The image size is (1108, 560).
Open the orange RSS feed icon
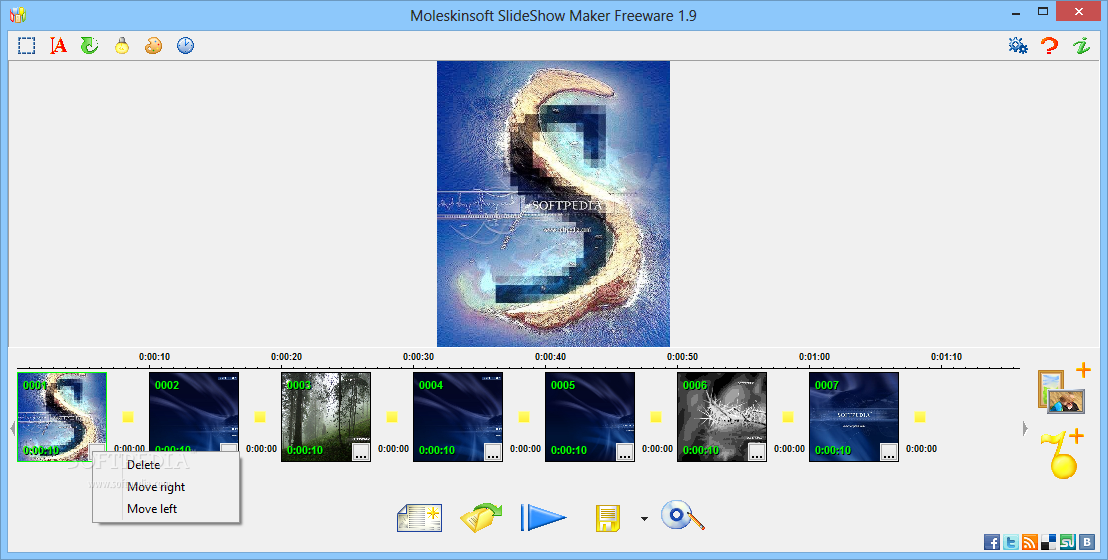[x=1030, y=542]
